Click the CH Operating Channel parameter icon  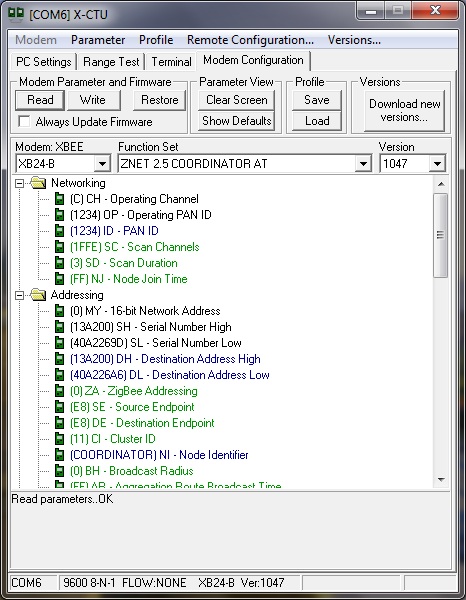[59, 199]
